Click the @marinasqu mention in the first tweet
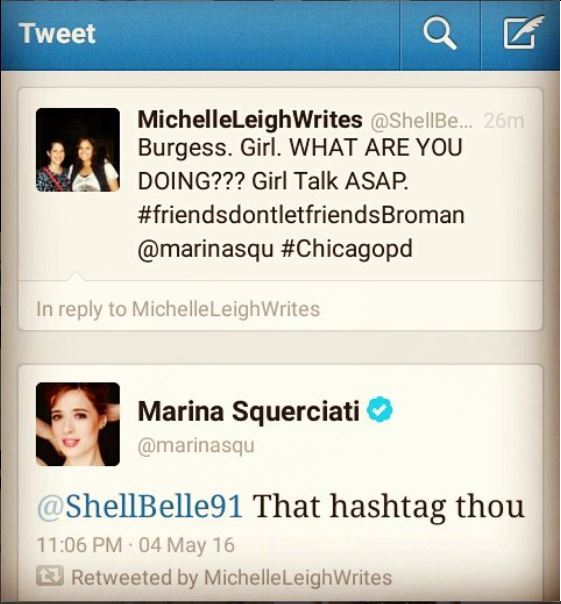Viewport: 561px width, 604px height. point(205,250)
